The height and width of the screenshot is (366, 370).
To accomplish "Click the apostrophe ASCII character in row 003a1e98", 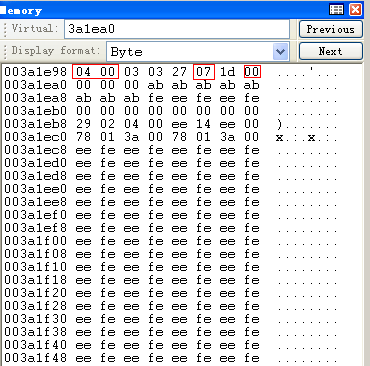I will click(312, 70).
